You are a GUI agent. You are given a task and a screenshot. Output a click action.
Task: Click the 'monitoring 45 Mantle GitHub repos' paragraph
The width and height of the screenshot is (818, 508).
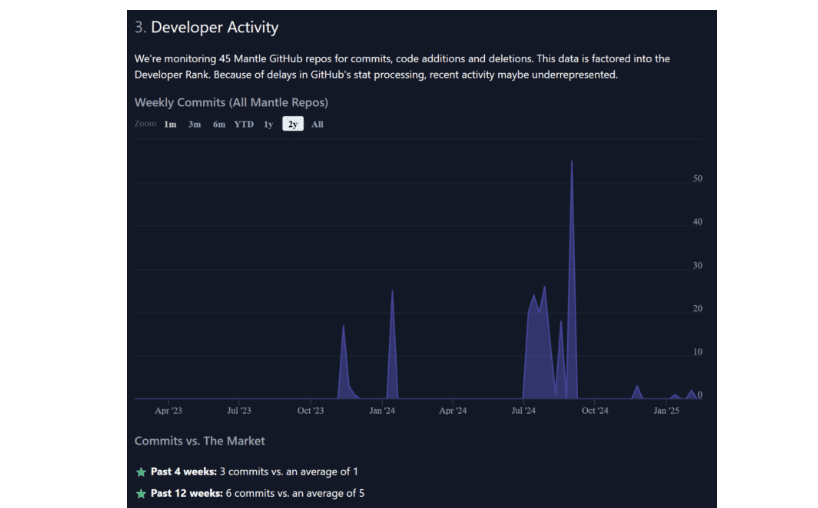point(402,66)
